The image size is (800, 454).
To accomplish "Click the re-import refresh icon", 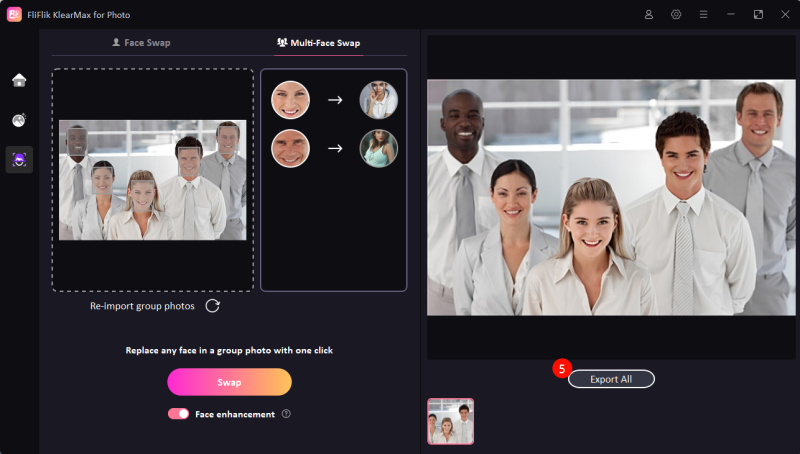I will [x=213, y=306].
